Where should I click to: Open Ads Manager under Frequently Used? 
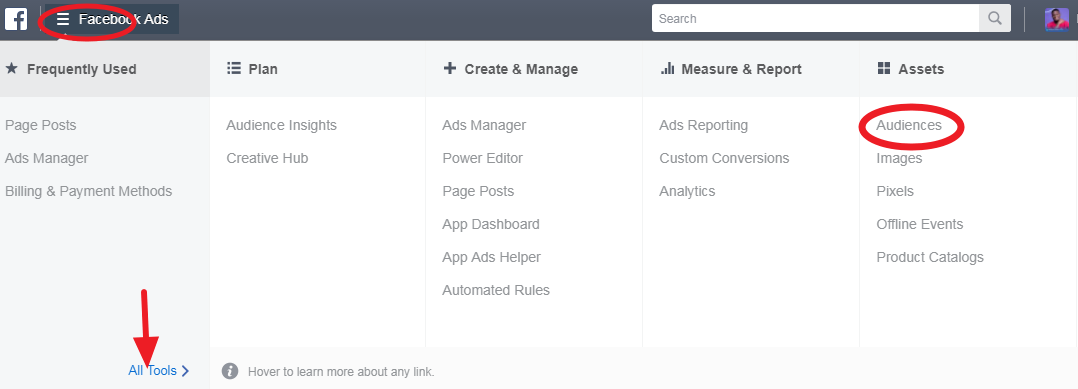pyautogui.click(x=47, y=158)
